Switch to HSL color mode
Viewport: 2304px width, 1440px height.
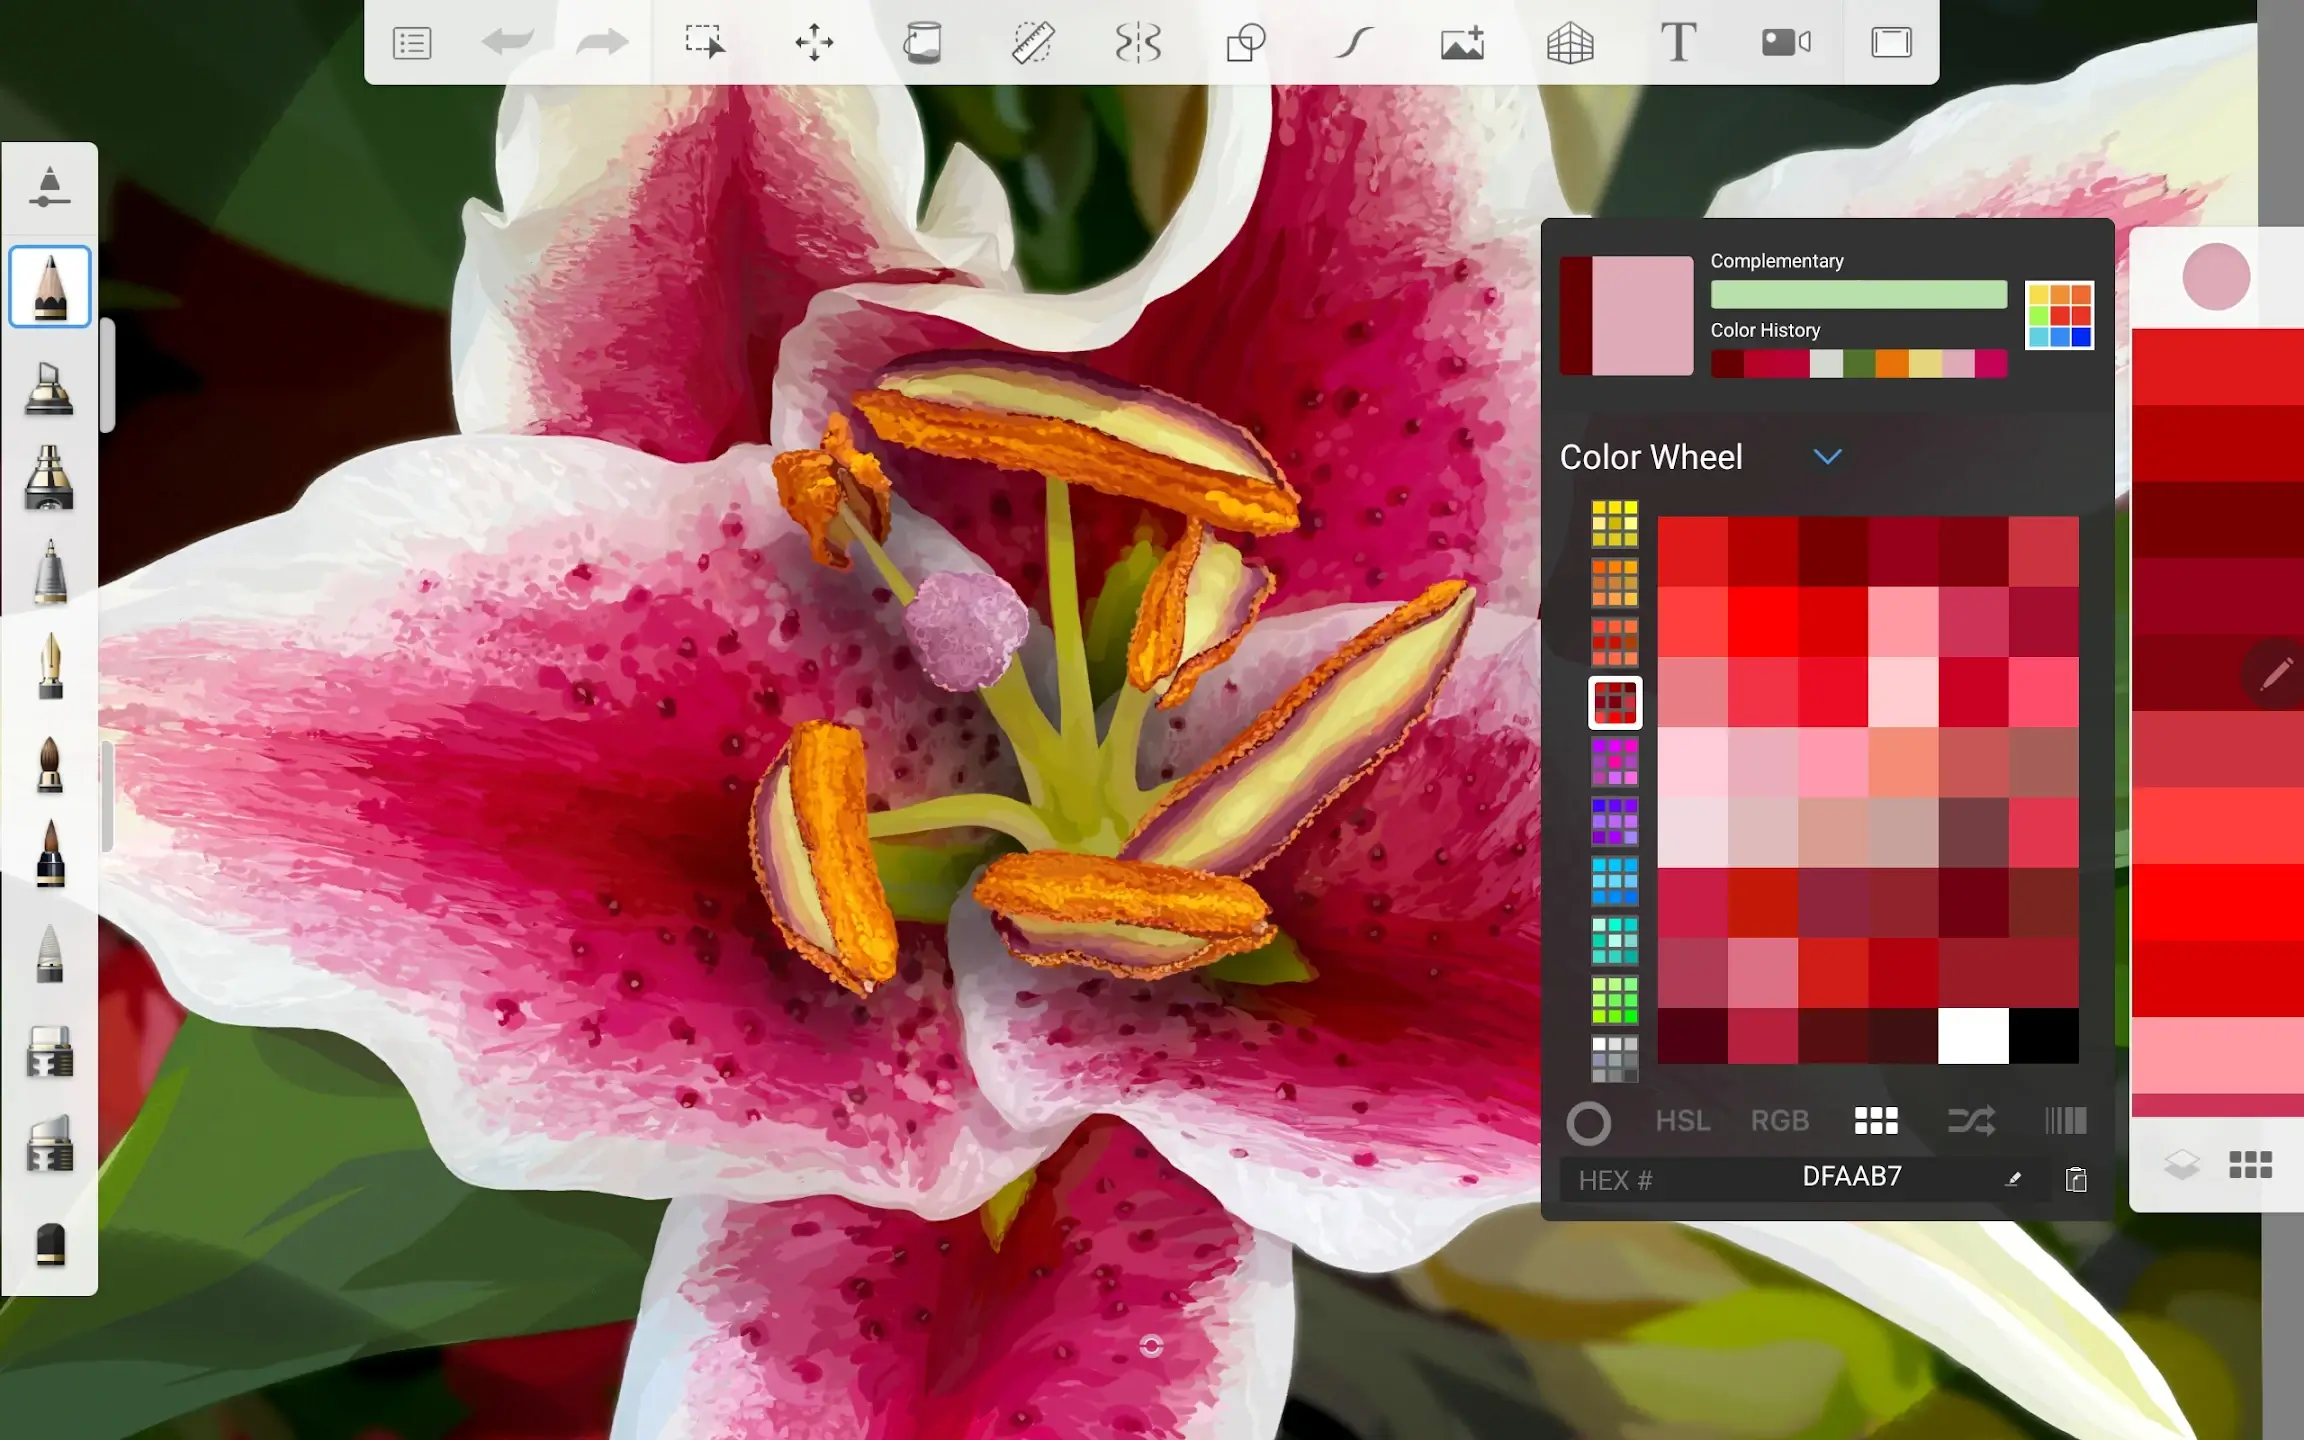[x=1682, y=1121]
